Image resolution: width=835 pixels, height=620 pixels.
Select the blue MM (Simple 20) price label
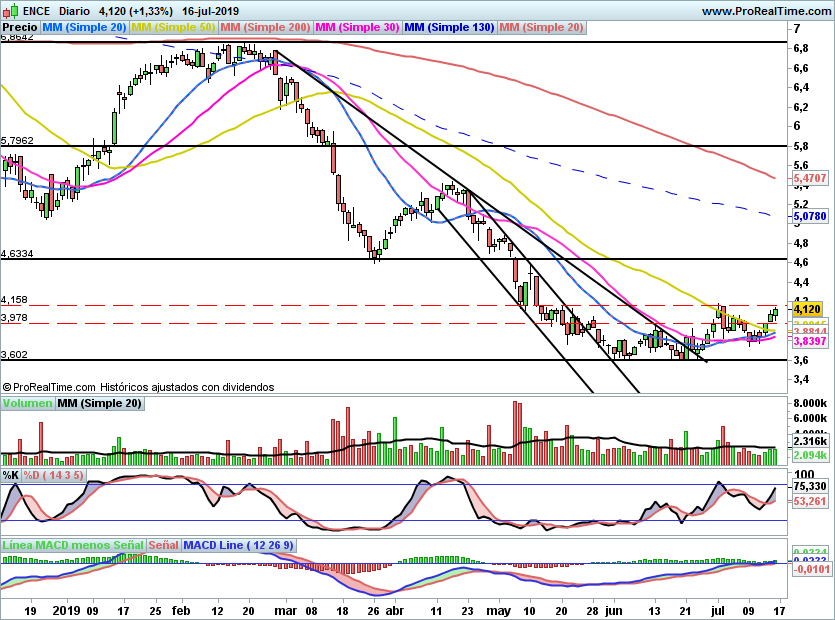[85, 28]
